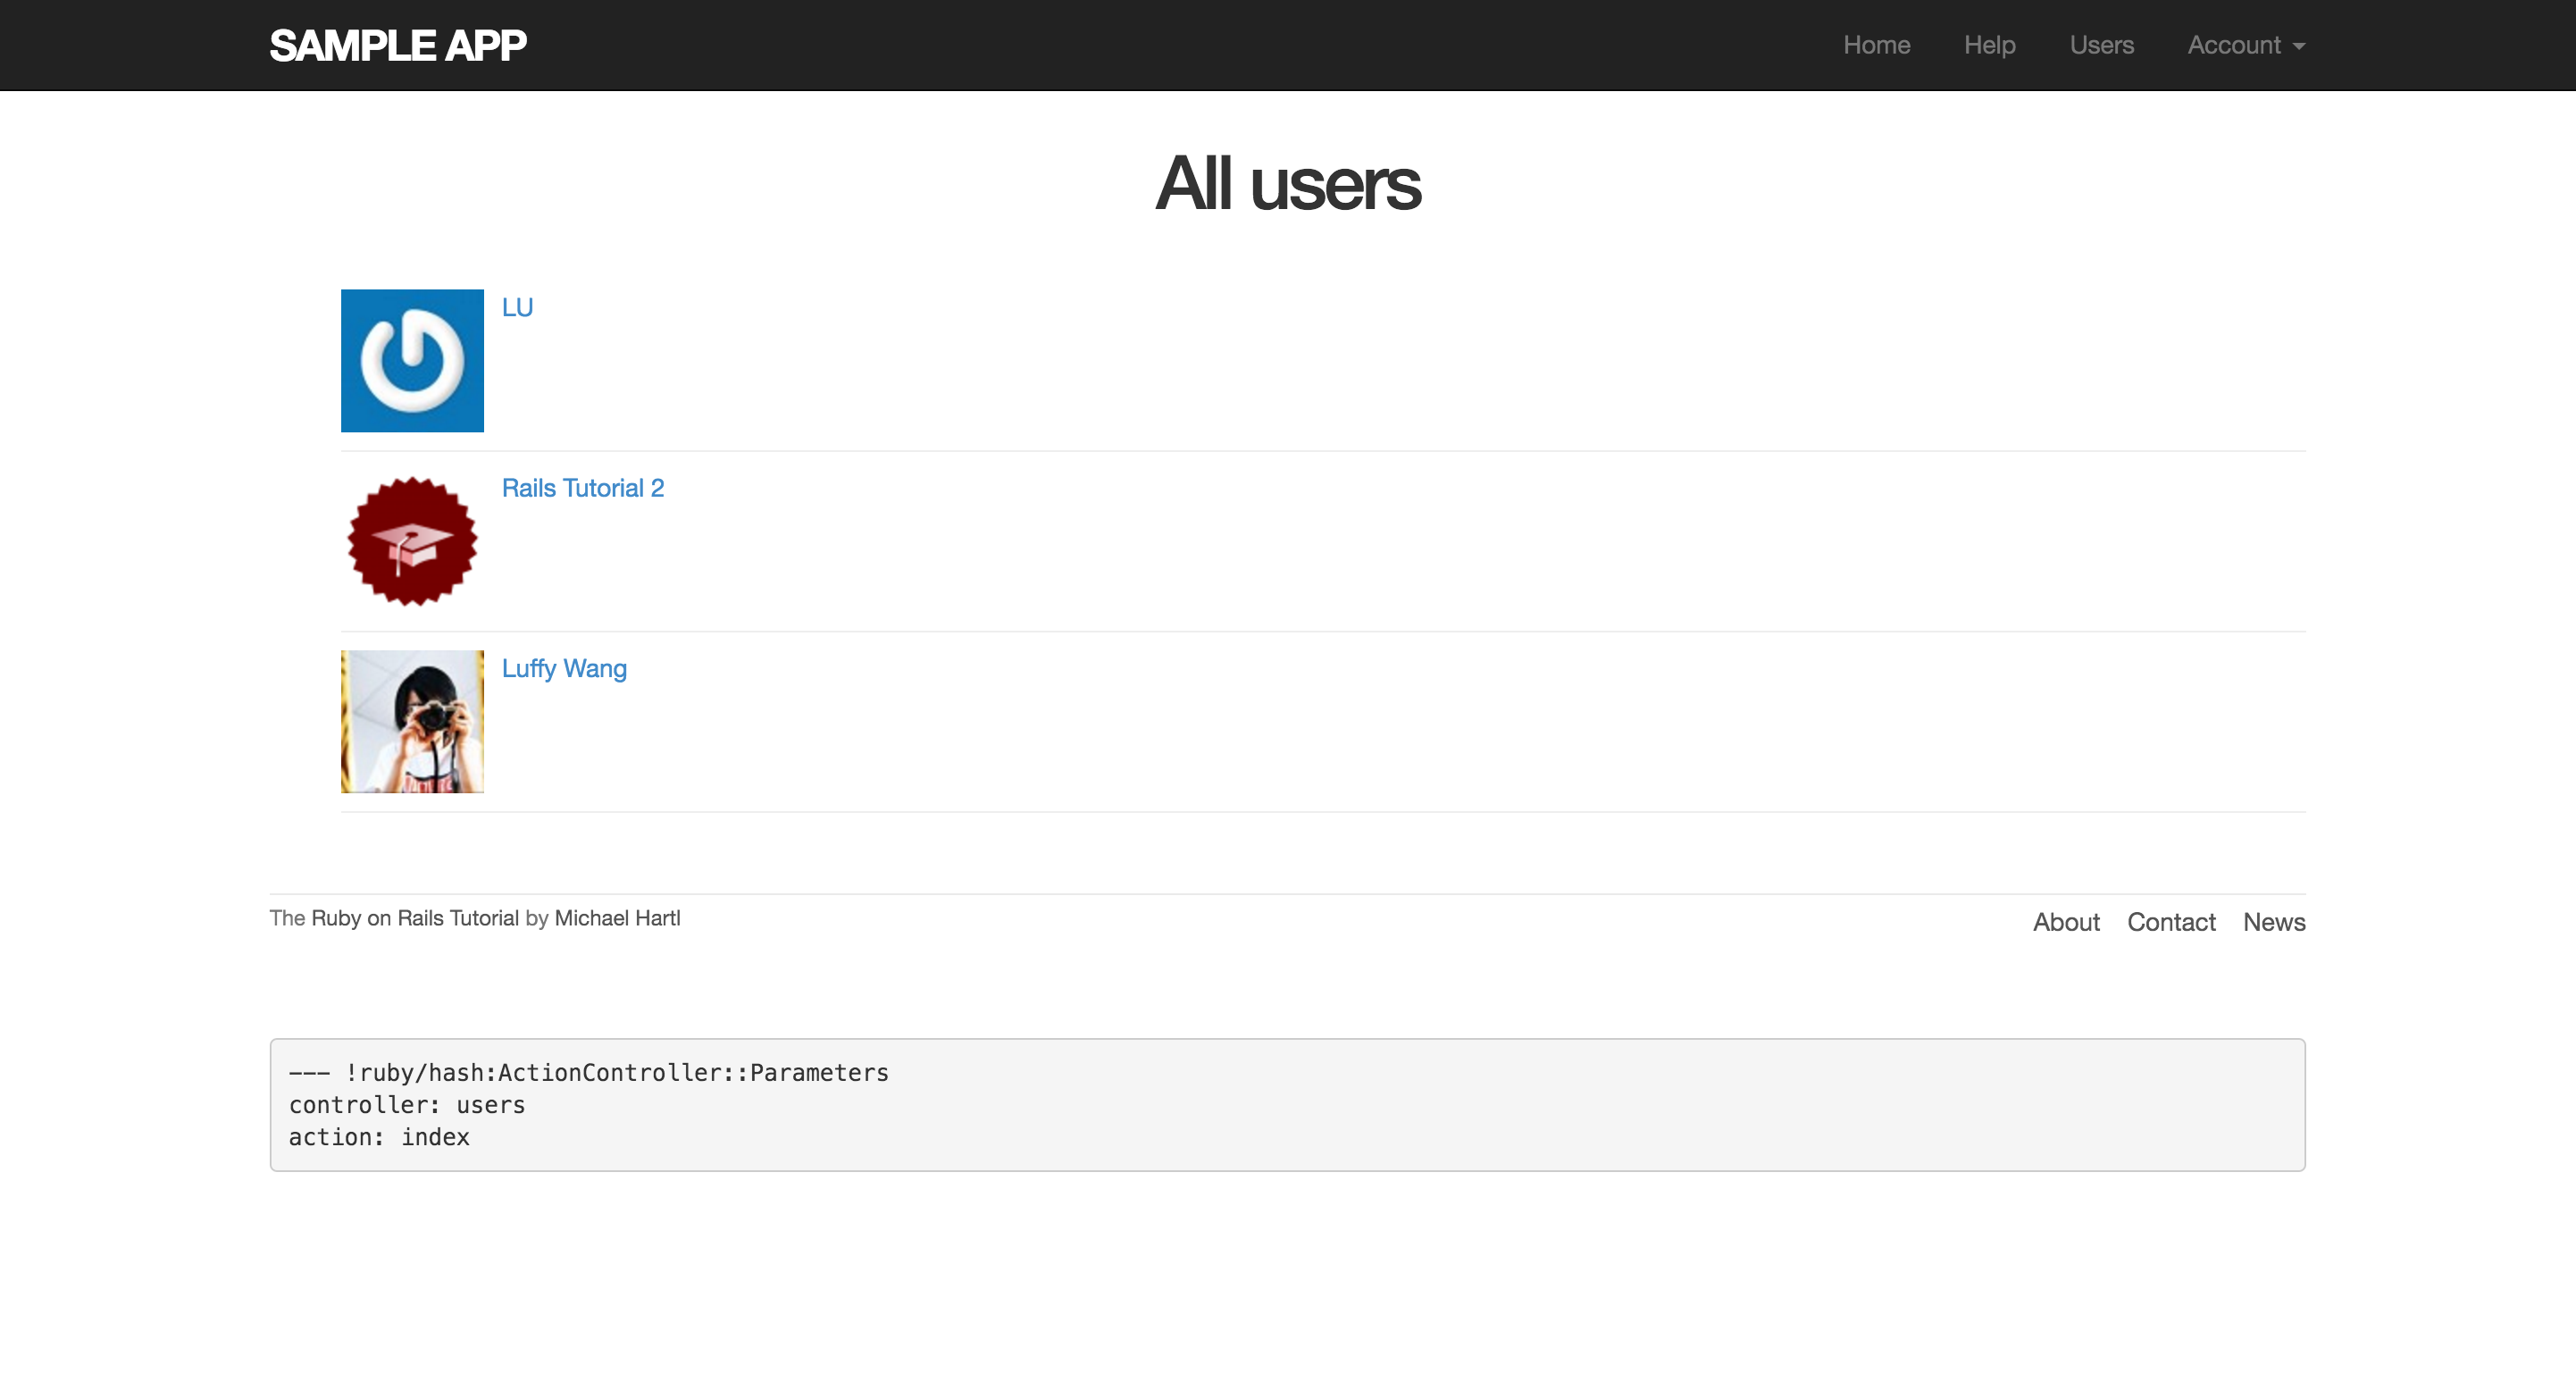Viewport: 2576px width, 1390px height.
Task: Click the All users page heading
Action: coord(1287,184)
